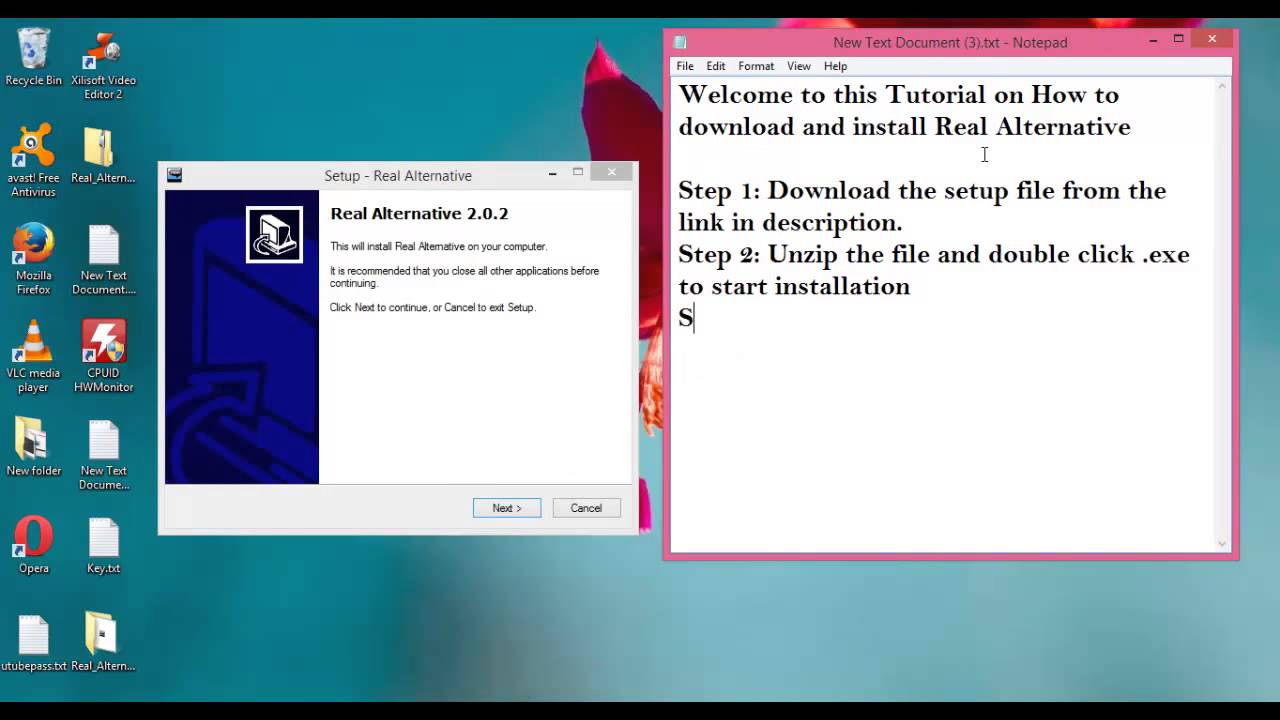Click the Real Alternative installer logo image
The height and width of the screenshot is (720, 1280).
274,234
